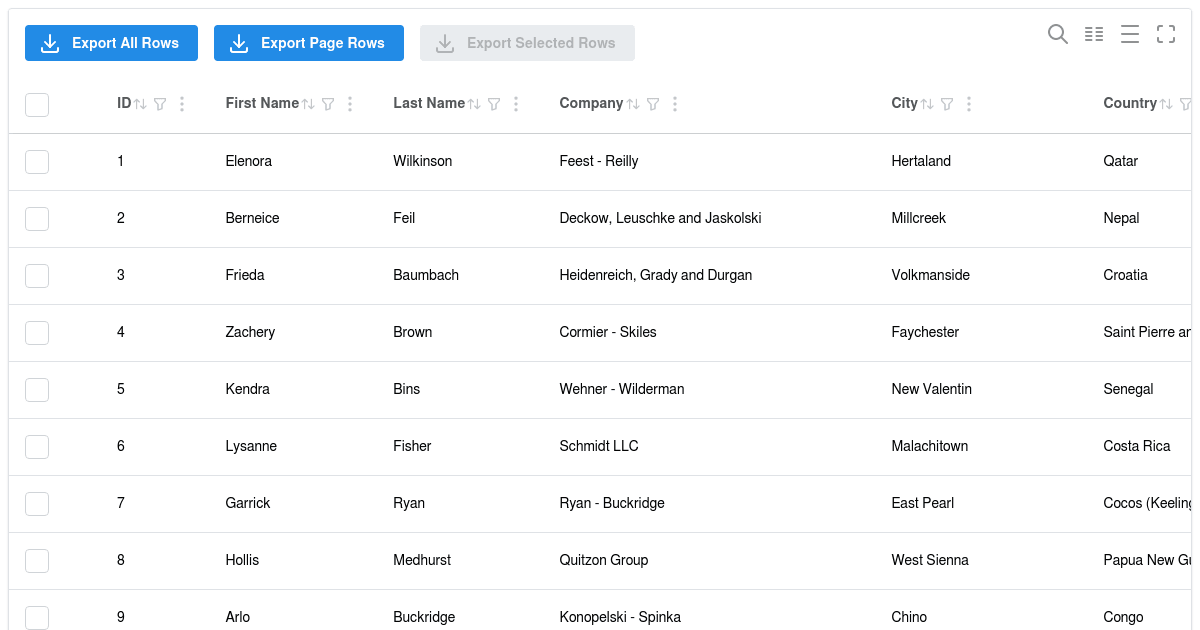Click the row density icon
Viewport: 1200px width, 630px height.
coord(1129,34)
